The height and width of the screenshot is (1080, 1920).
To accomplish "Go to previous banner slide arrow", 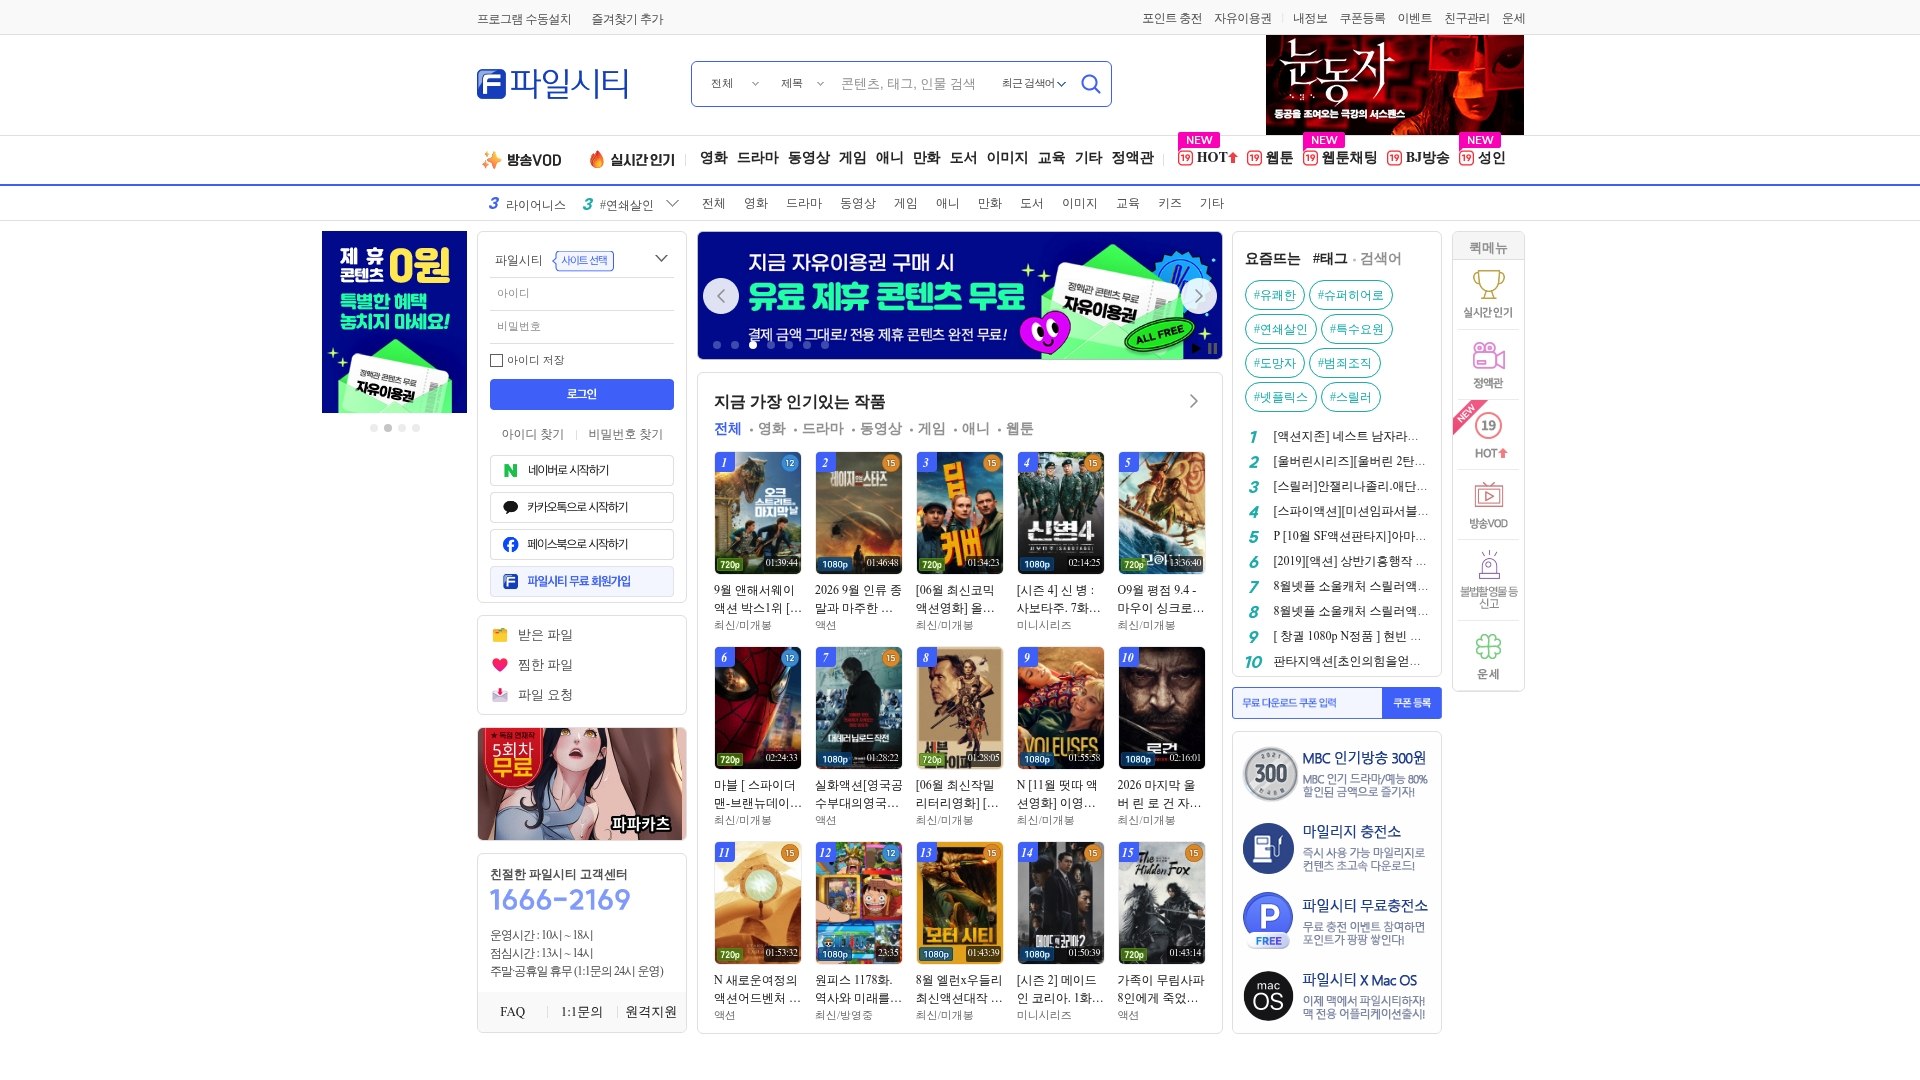I will tap(720, 296).
